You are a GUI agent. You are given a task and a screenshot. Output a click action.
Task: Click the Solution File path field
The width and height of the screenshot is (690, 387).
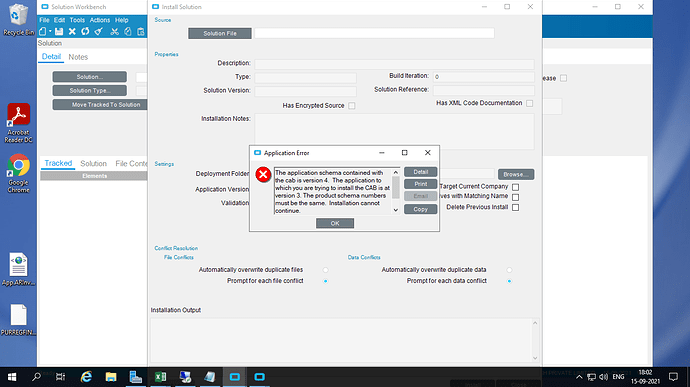(374, 33)
